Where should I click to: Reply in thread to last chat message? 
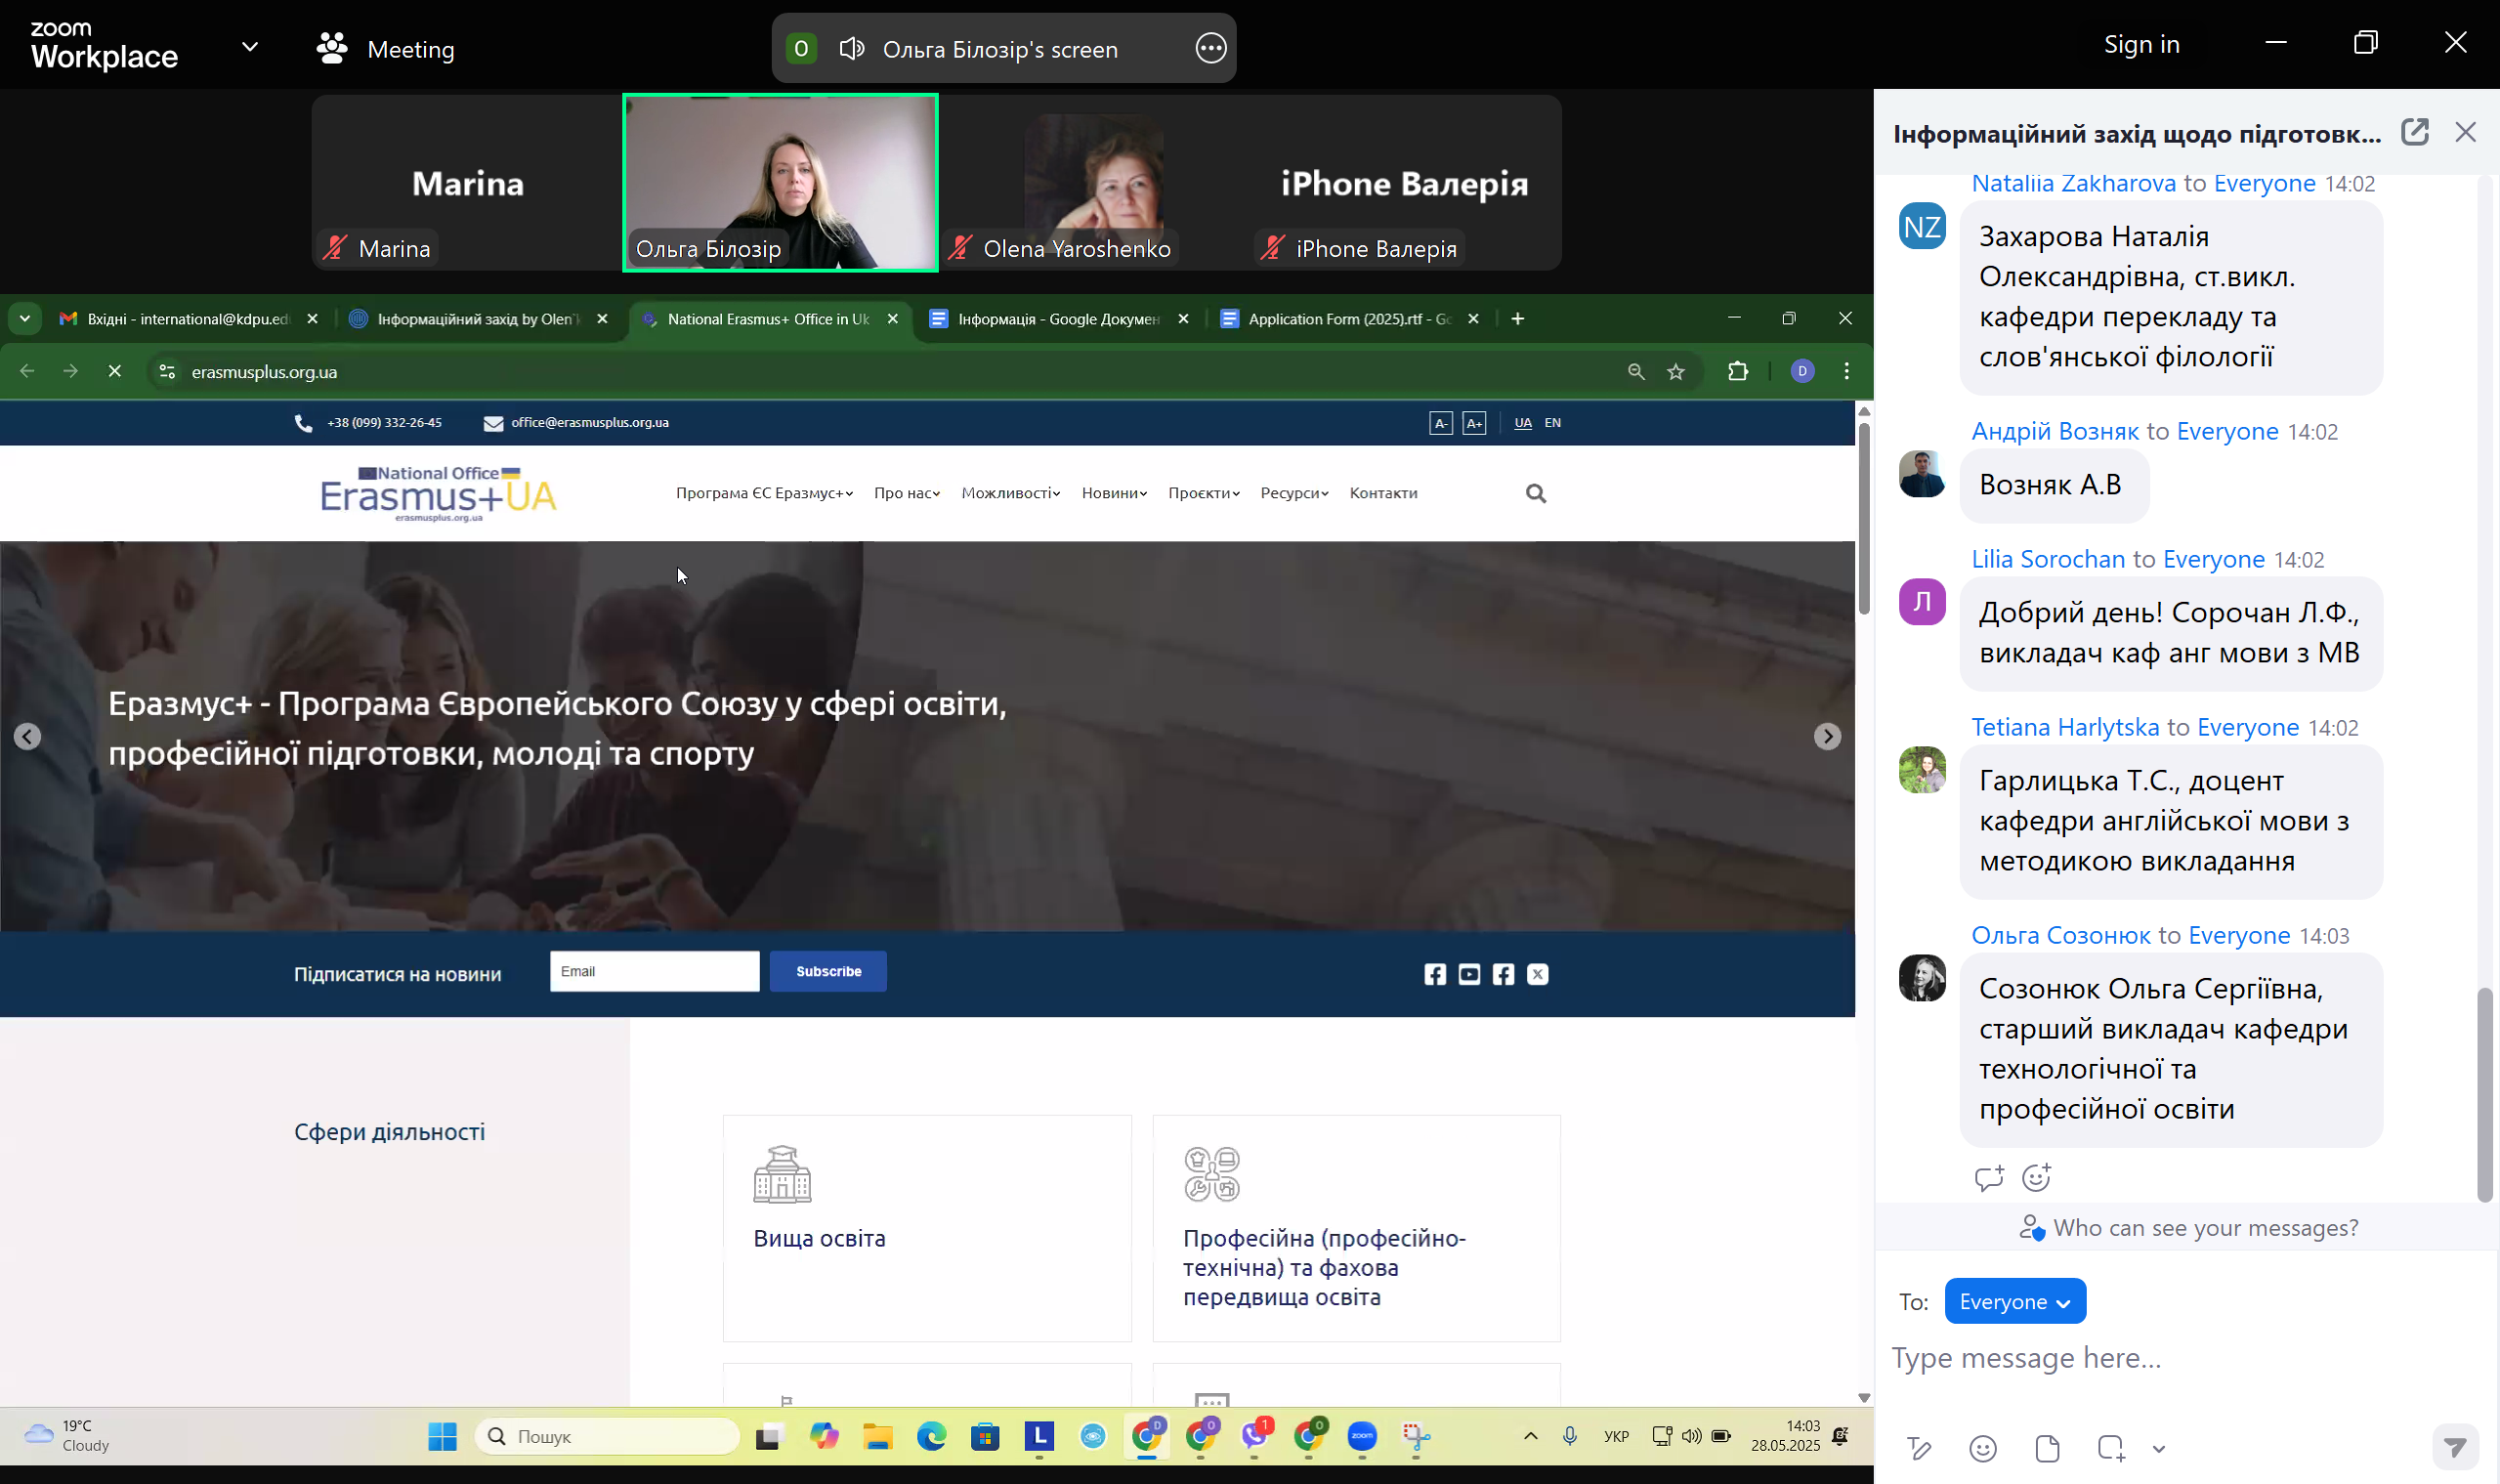point(1988,1178)
